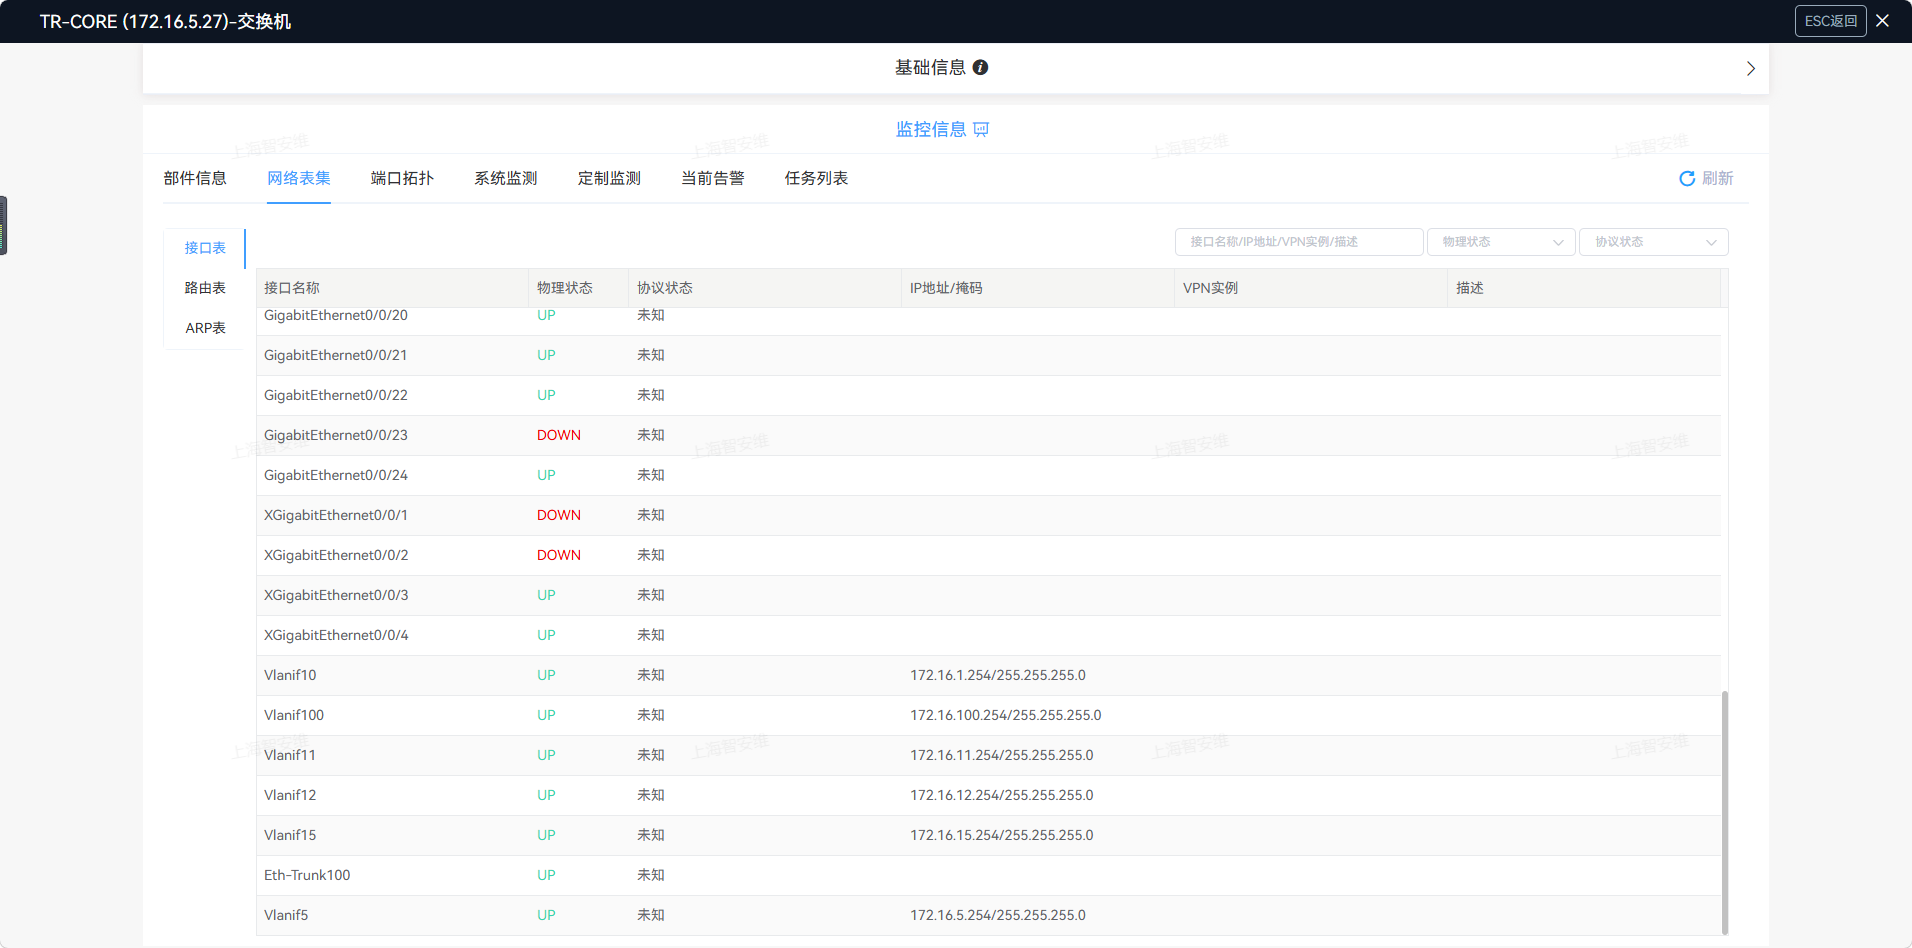The image size is (1912, 948).
Task: Click IP 172.16.11.254/255.255.255.0
Action: coord(1002,755)
